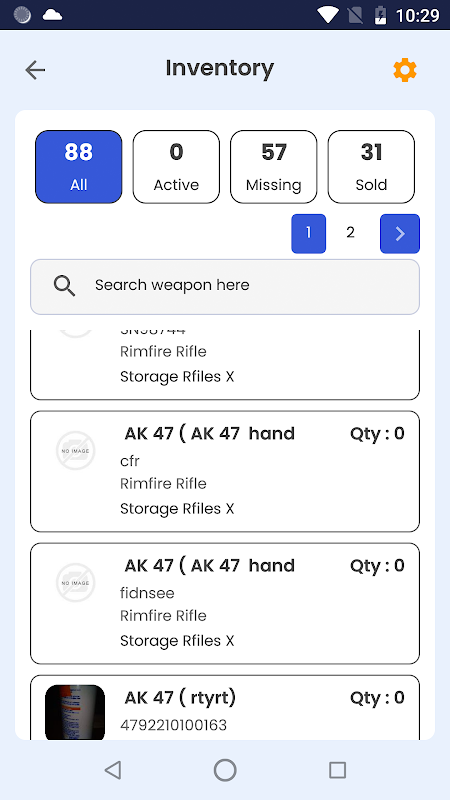Focus the Search weapon here field
The image size is (450, 800).
pos(225,287)
